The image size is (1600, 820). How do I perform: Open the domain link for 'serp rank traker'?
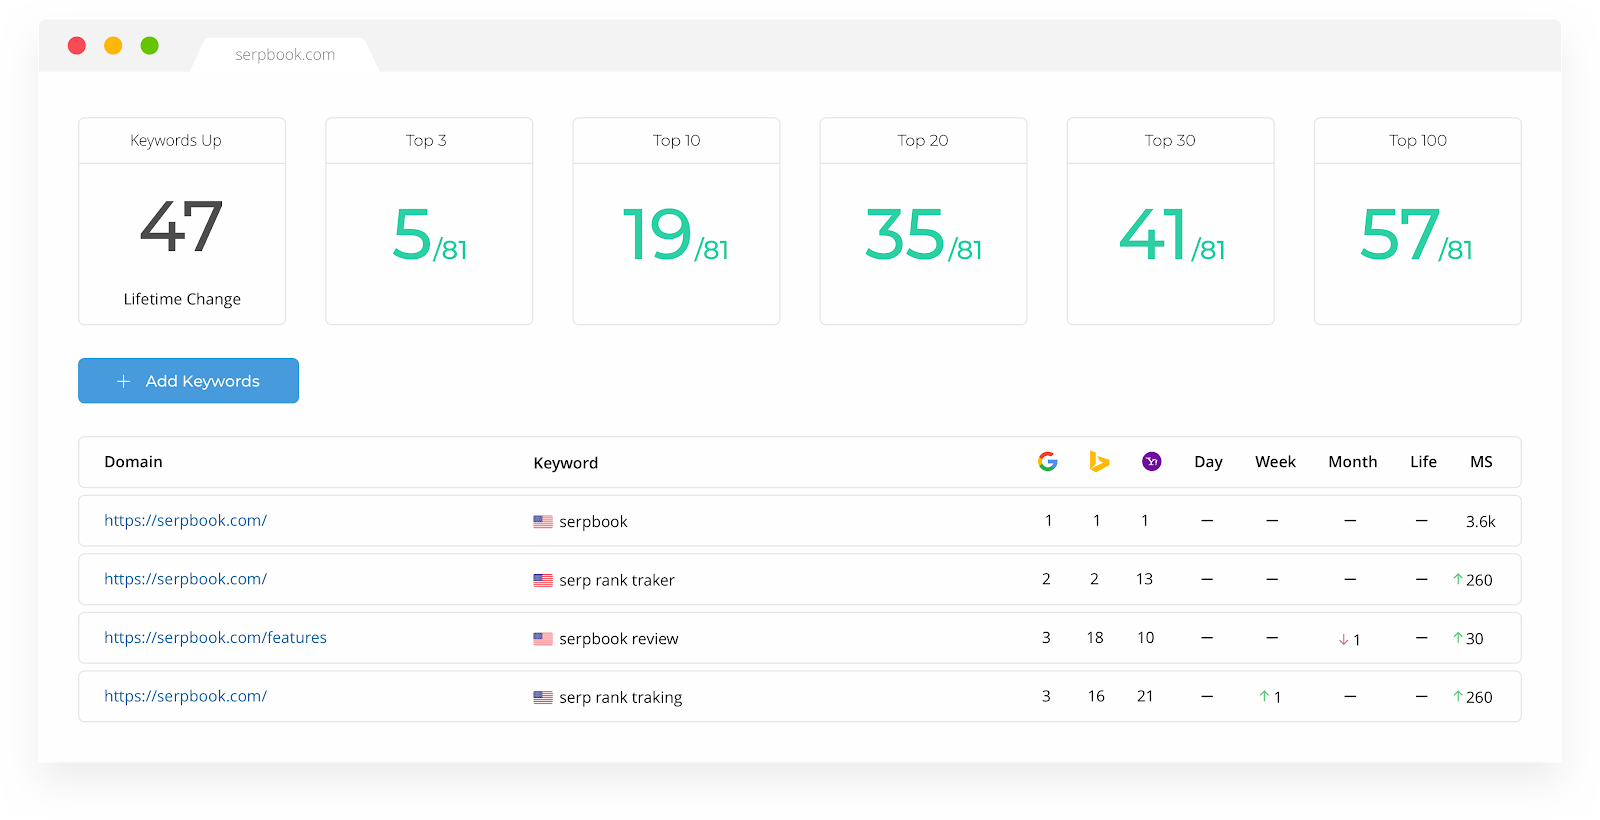[x=185, y=579]
